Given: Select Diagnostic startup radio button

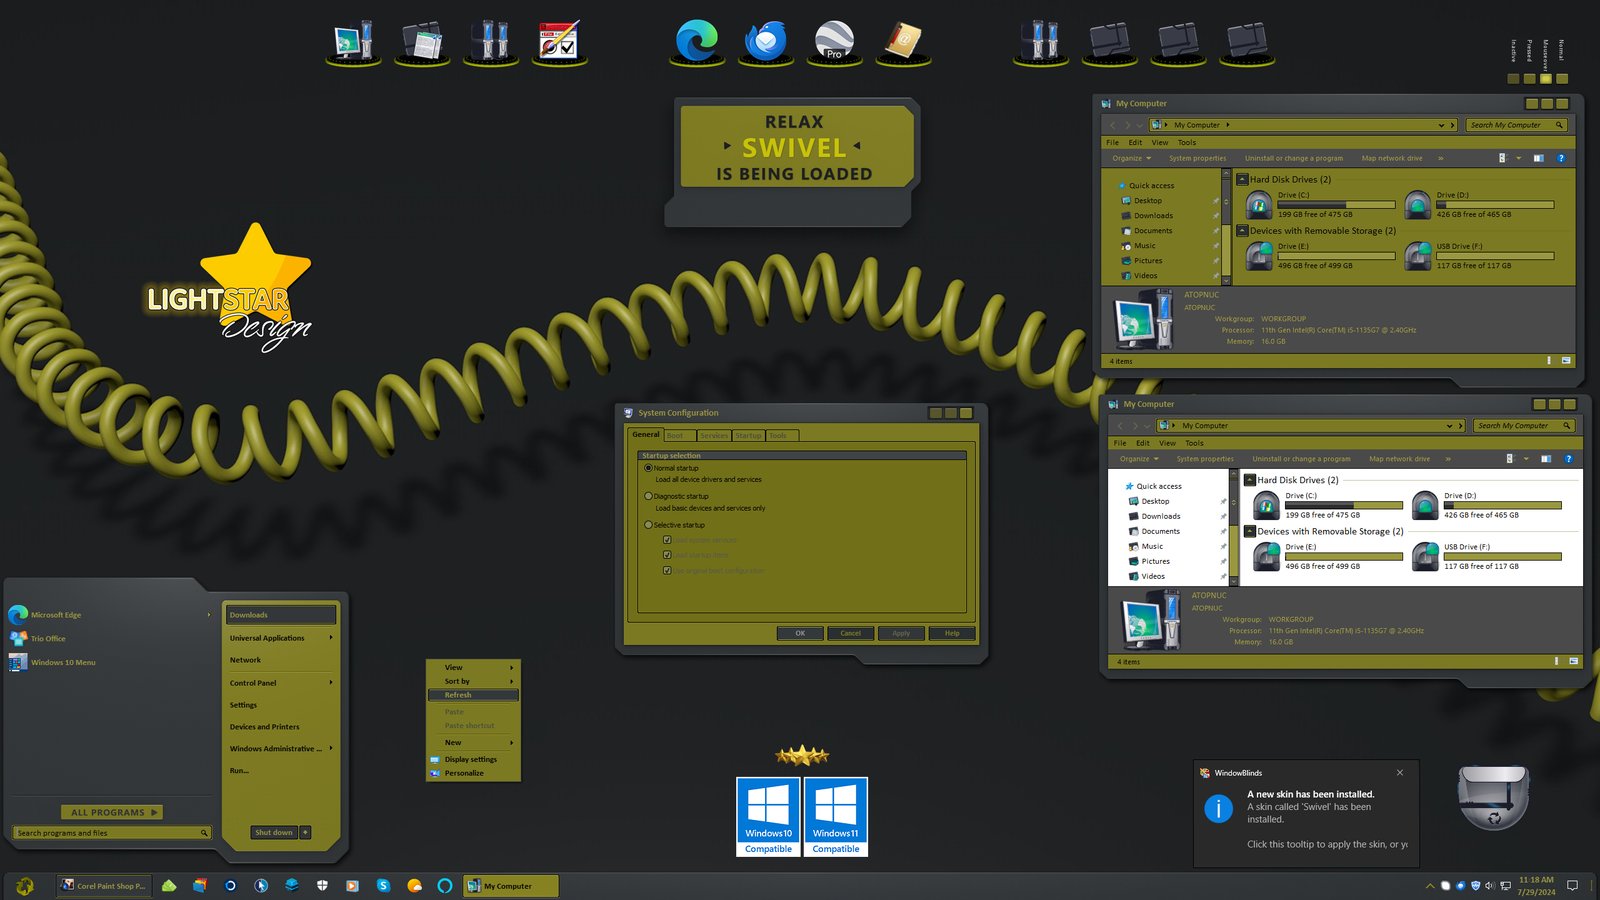Looking at the screenshot, I should [648, 496].
